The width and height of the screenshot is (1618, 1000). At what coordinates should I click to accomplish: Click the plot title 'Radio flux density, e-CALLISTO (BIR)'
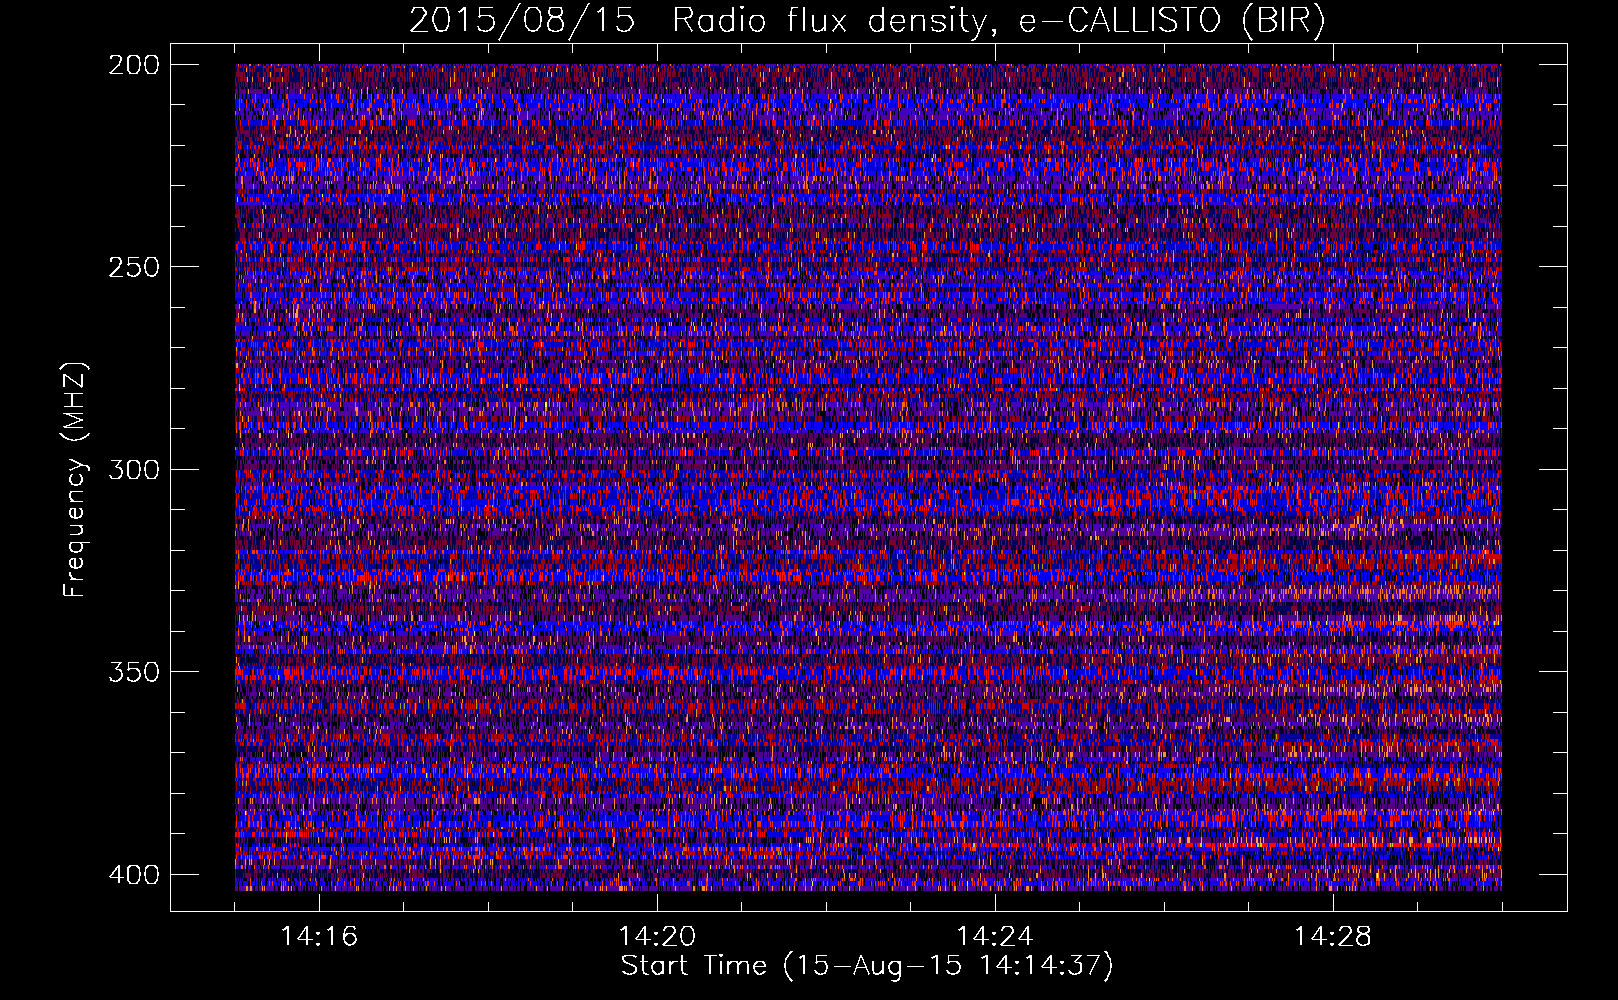(999, 20)
